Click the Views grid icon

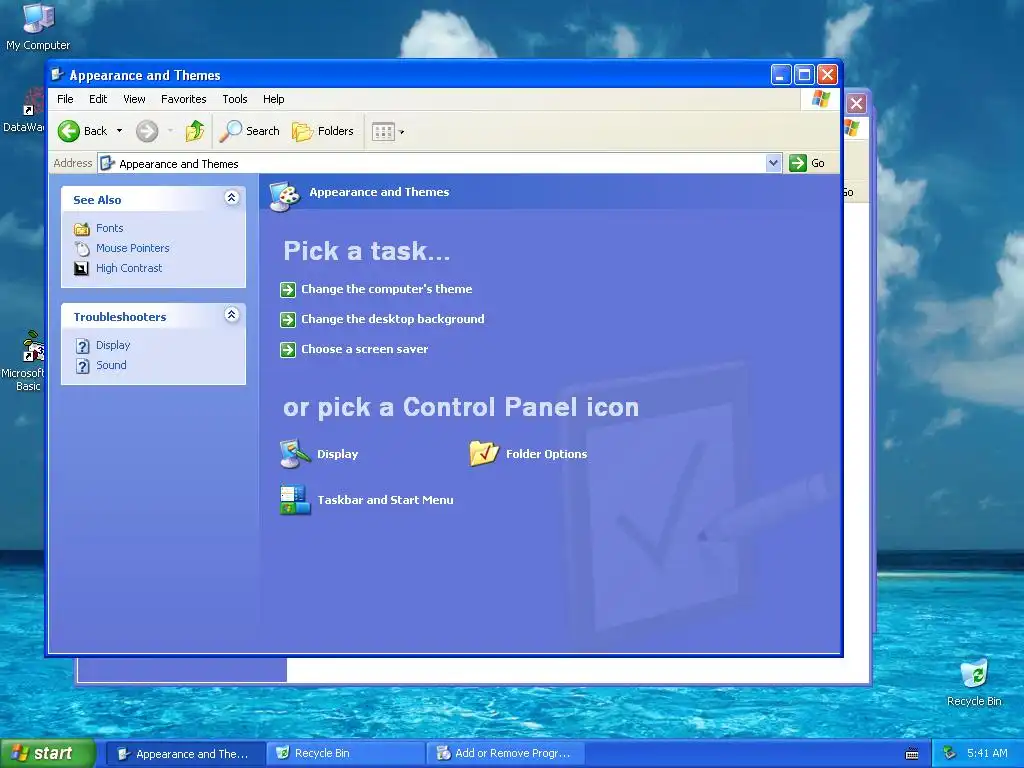[383, 132]
